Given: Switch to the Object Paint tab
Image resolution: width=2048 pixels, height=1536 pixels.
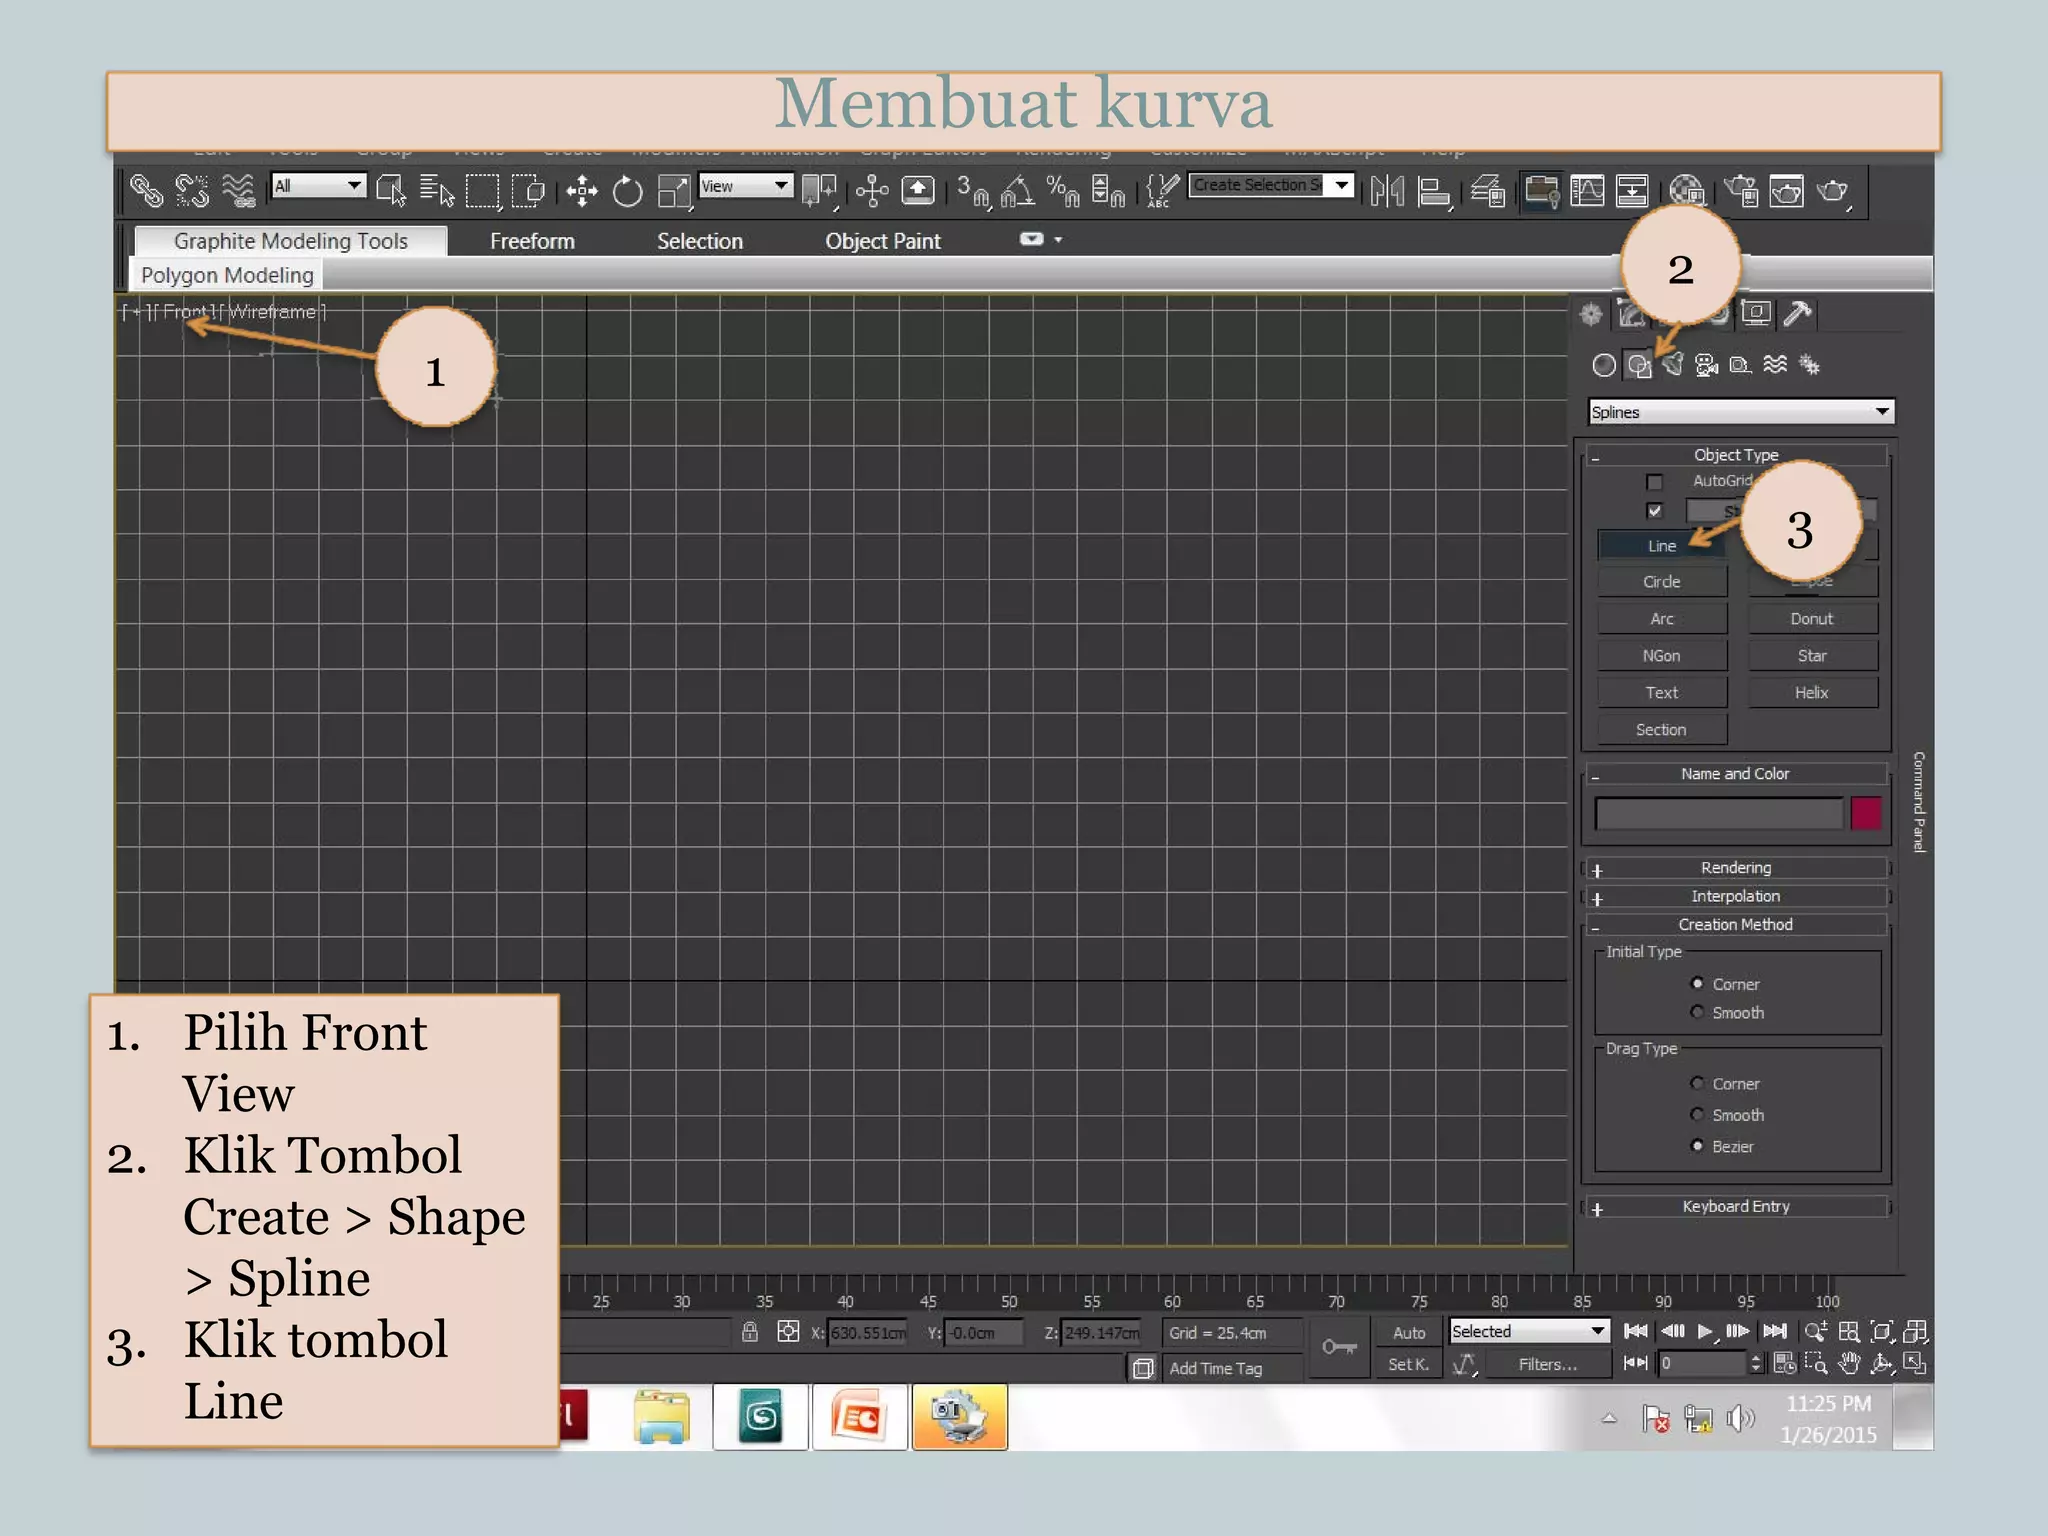Looking at the screenshot, I should tap(883, 241).
